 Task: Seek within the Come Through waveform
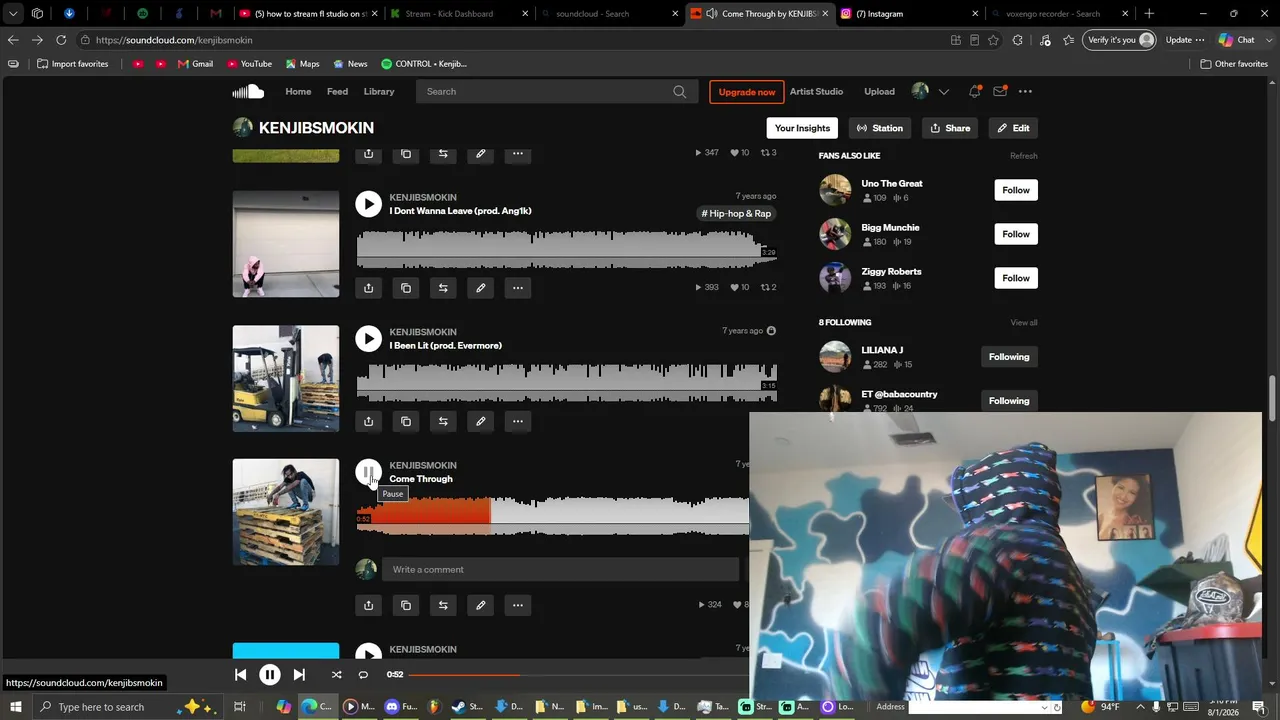[553, 515]
